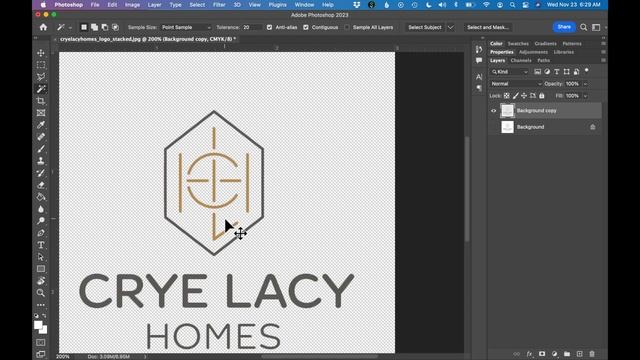Expand Select Subject options arrow

point(451,27)
